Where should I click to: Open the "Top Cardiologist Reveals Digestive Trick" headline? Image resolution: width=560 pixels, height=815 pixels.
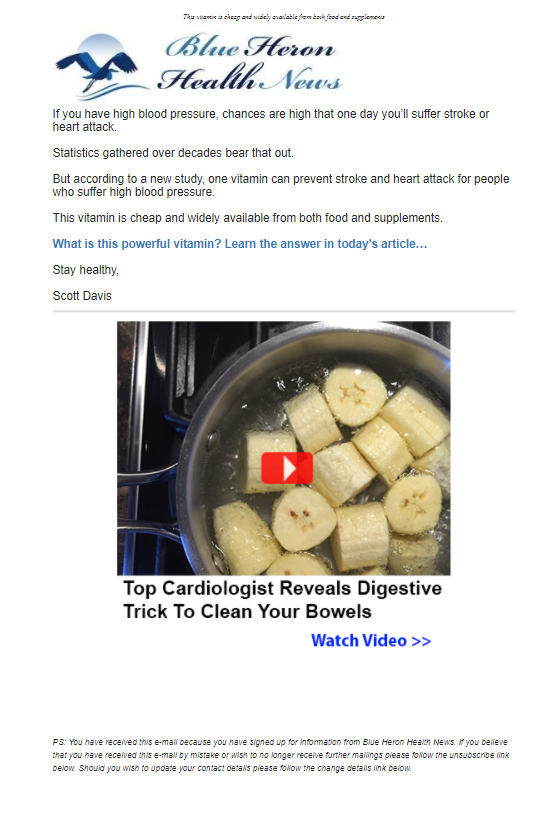[282, 600]
